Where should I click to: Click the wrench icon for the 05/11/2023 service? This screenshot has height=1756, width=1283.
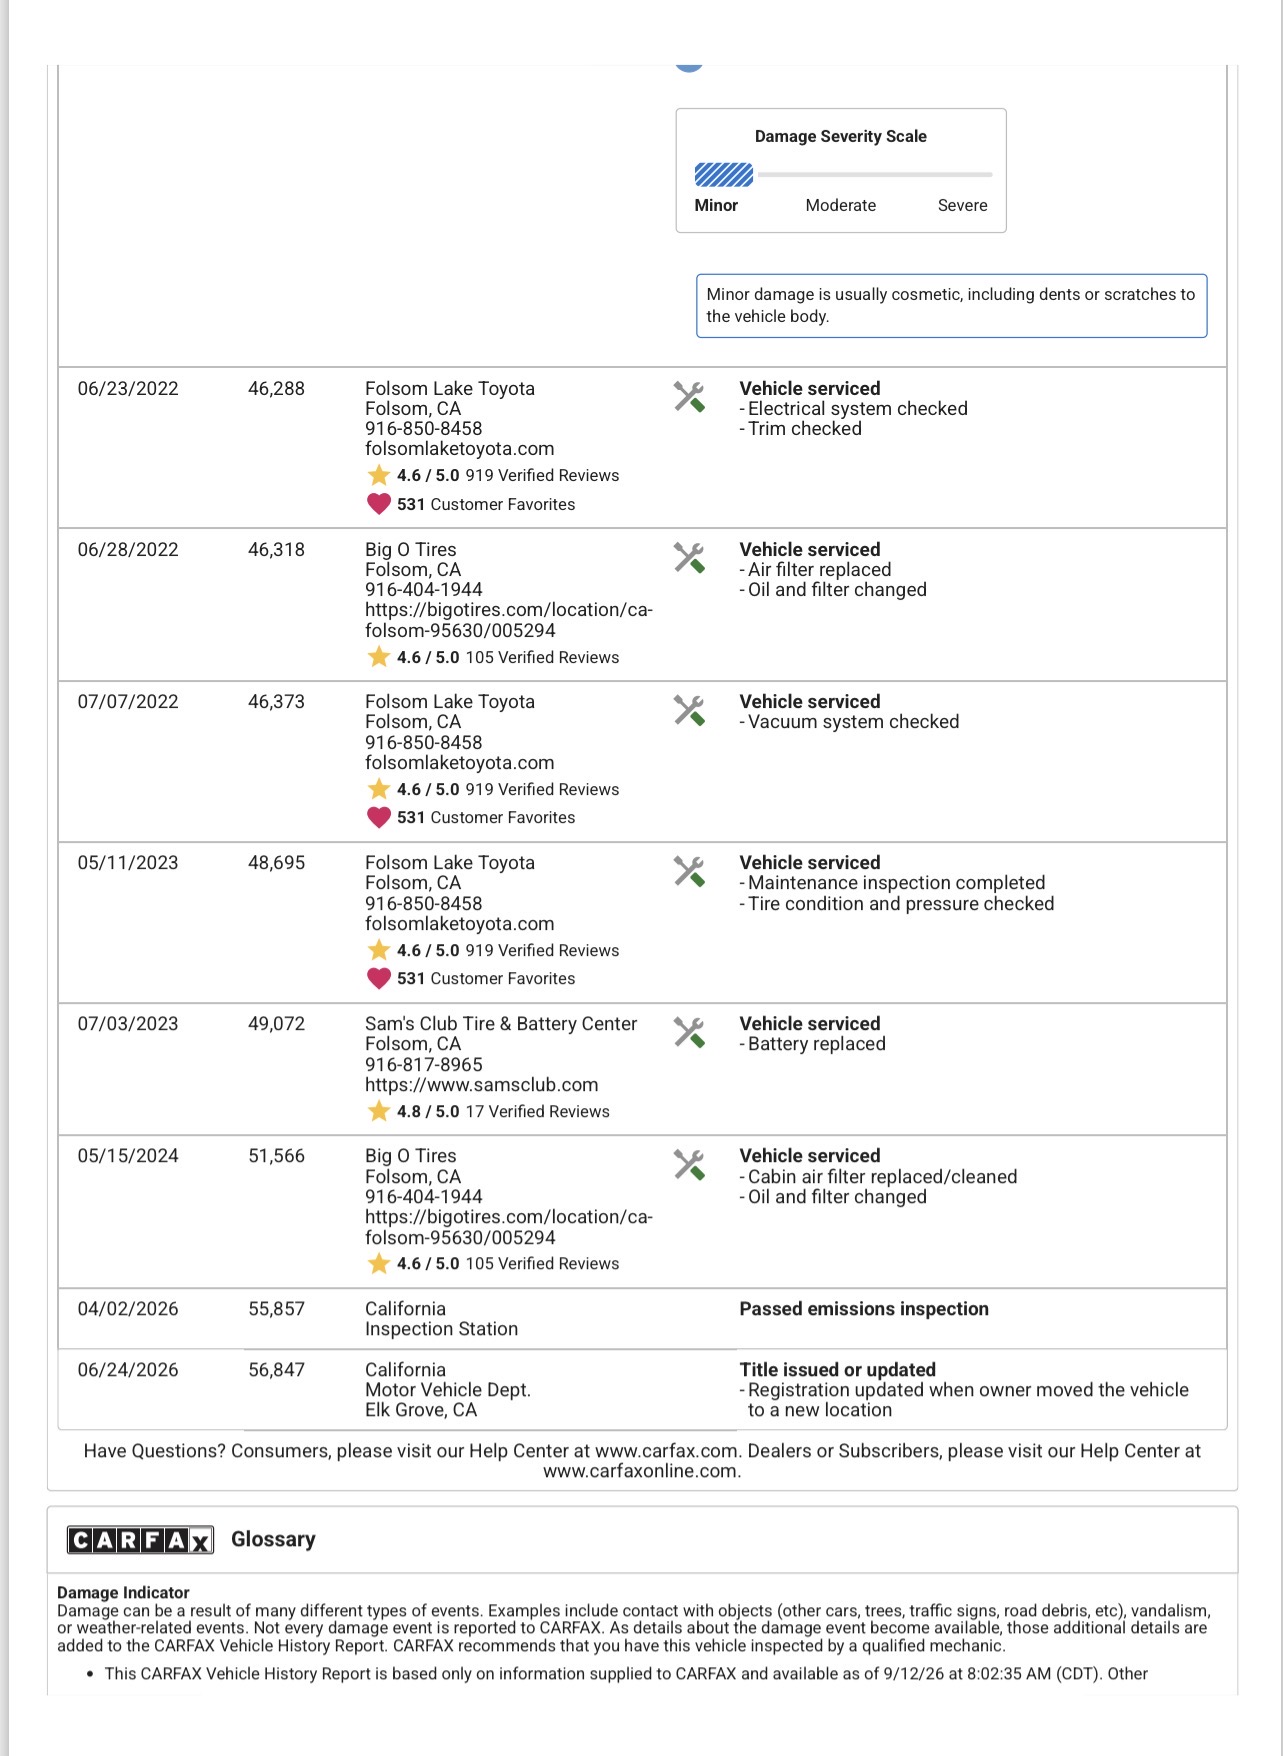click(689, 871)
